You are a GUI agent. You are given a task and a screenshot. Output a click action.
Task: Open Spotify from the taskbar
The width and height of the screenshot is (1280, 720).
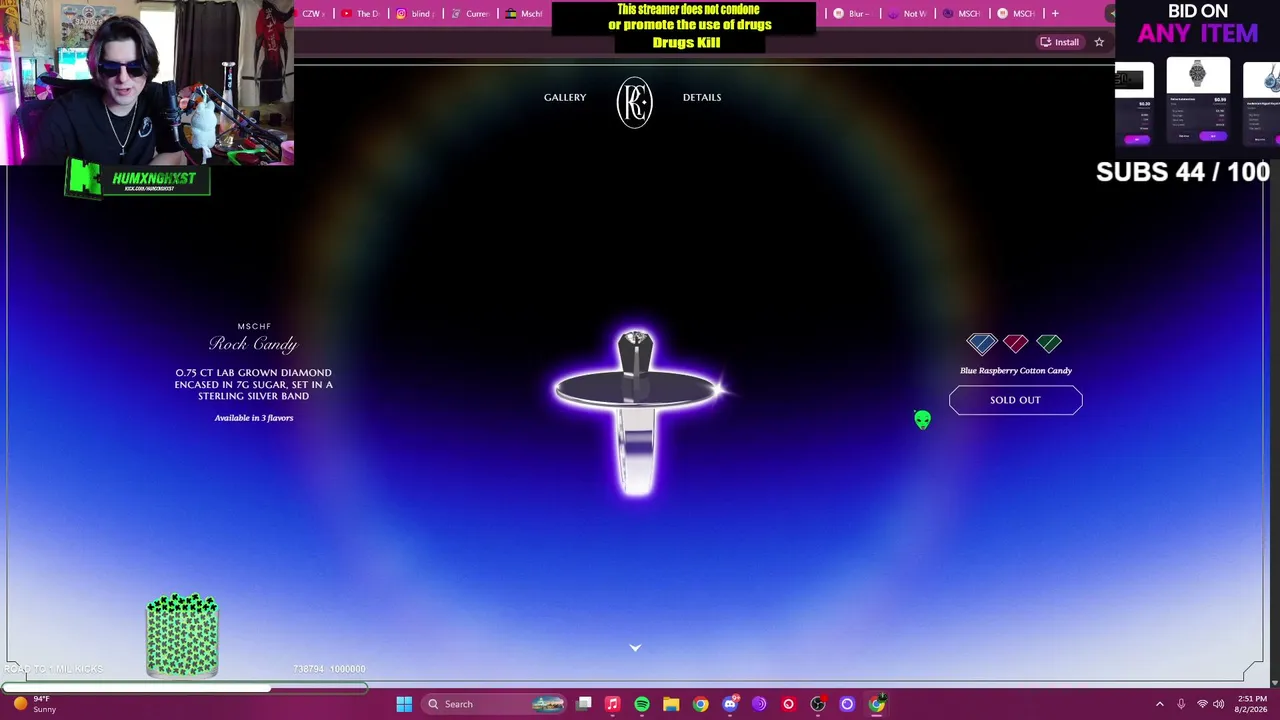pos(642,704)
